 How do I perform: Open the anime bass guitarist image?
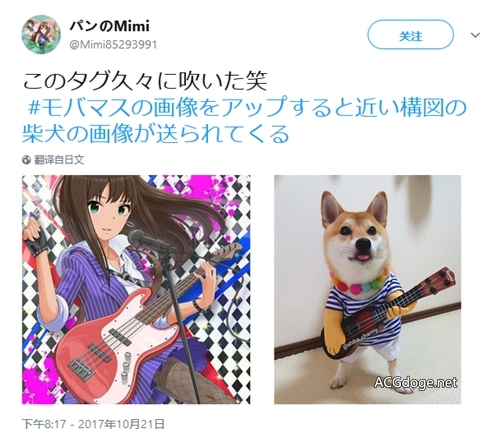pyautogui.click(x=136, y=289)
